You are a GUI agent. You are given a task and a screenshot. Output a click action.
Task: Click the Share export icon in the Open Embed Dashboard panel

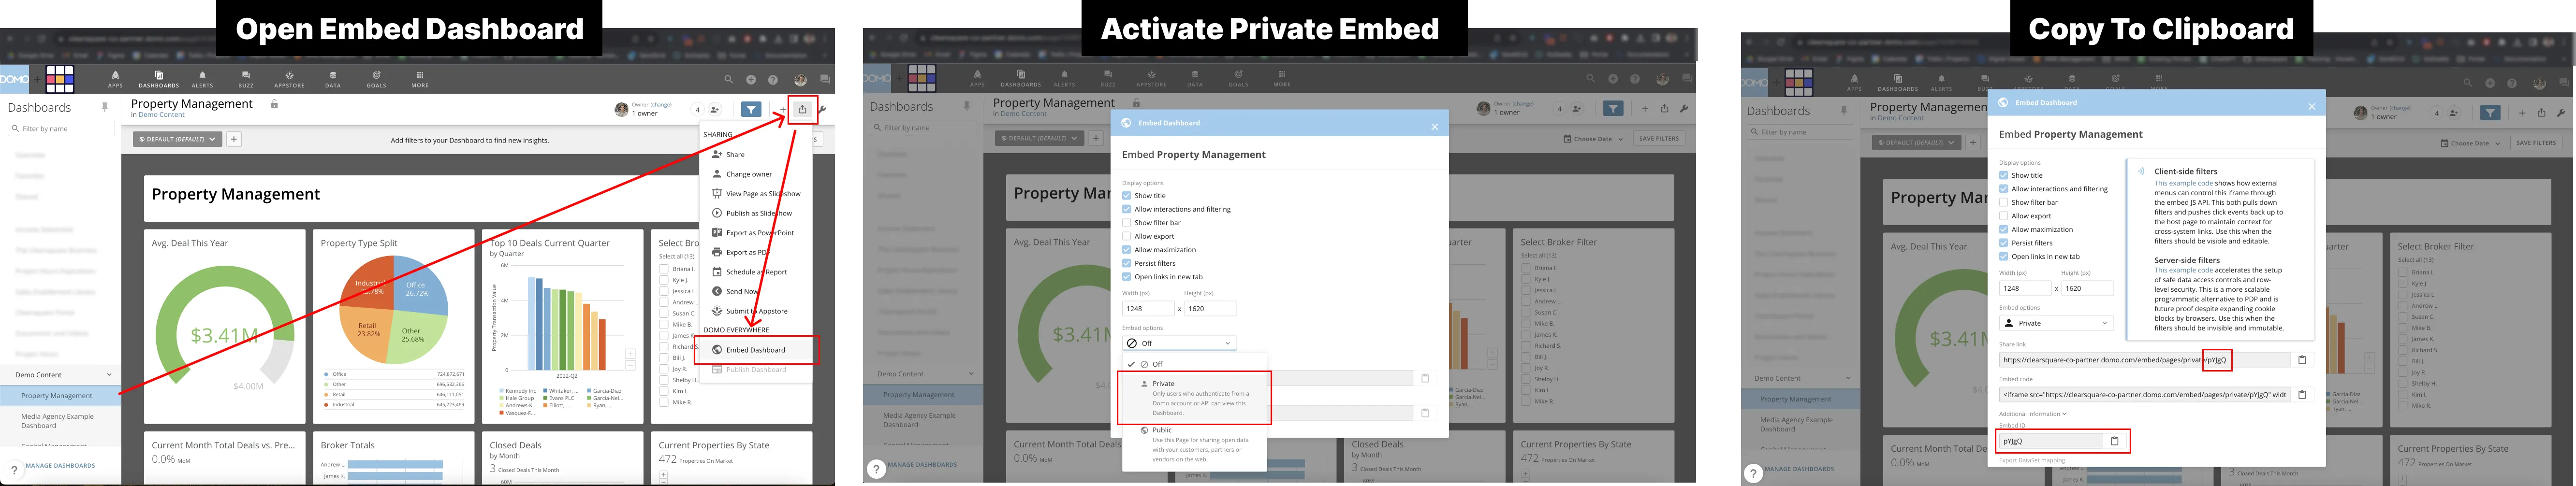[802, 109]
